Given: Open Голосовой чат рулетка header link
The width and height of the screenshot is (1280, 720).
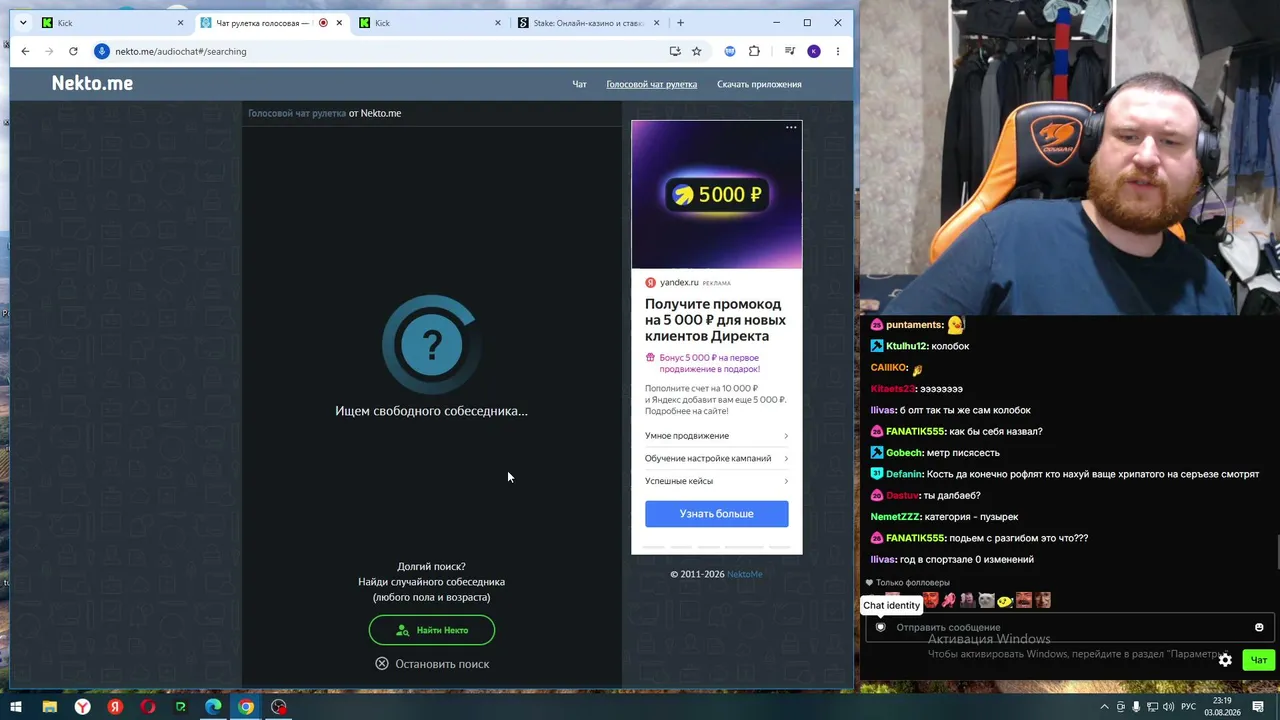Looking at the screenshot, I should pyautogui.click(x=651, y=84).
